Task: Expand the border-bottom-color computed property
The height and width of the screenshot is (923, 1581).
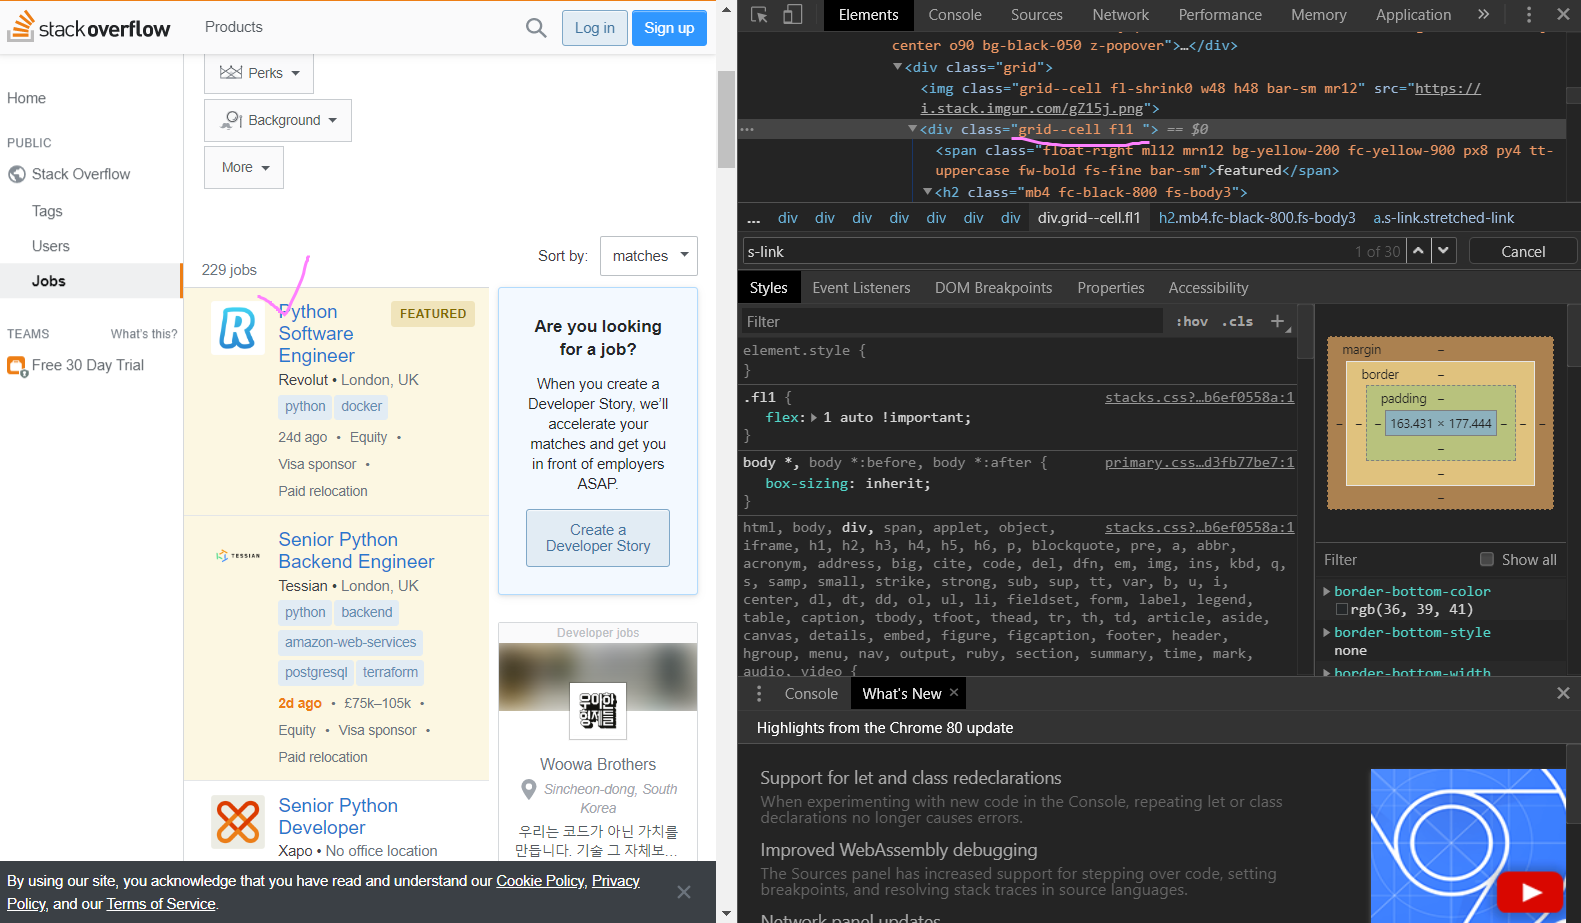Action: click(1327, 591)
